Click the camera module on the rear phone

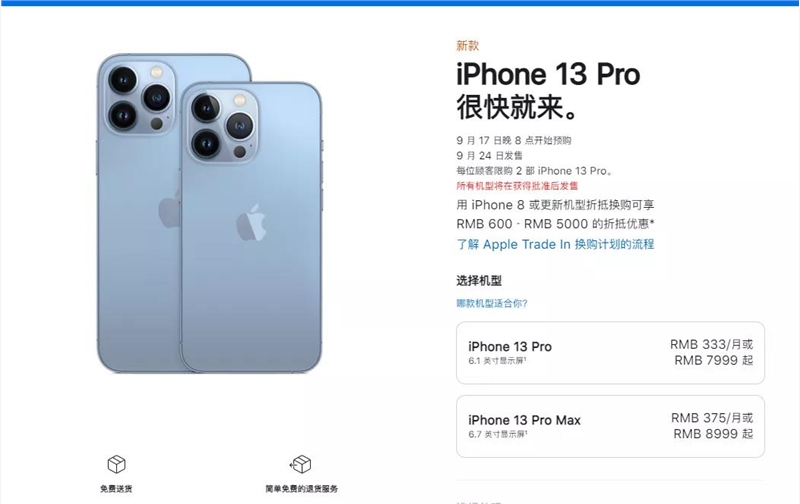pos(139,98)
